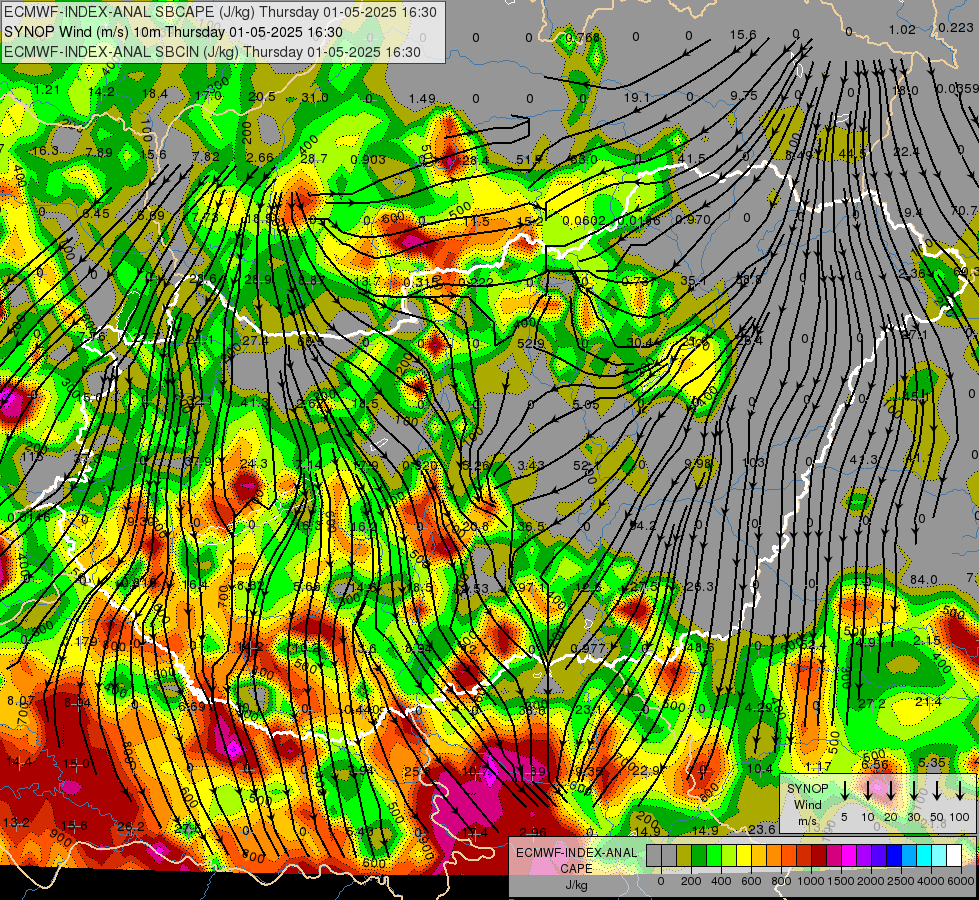Viewport: 979px width, 900px height.
Task: Pick the dark red swatch in the CAPE legend
Action: click(x=819, y=855)
